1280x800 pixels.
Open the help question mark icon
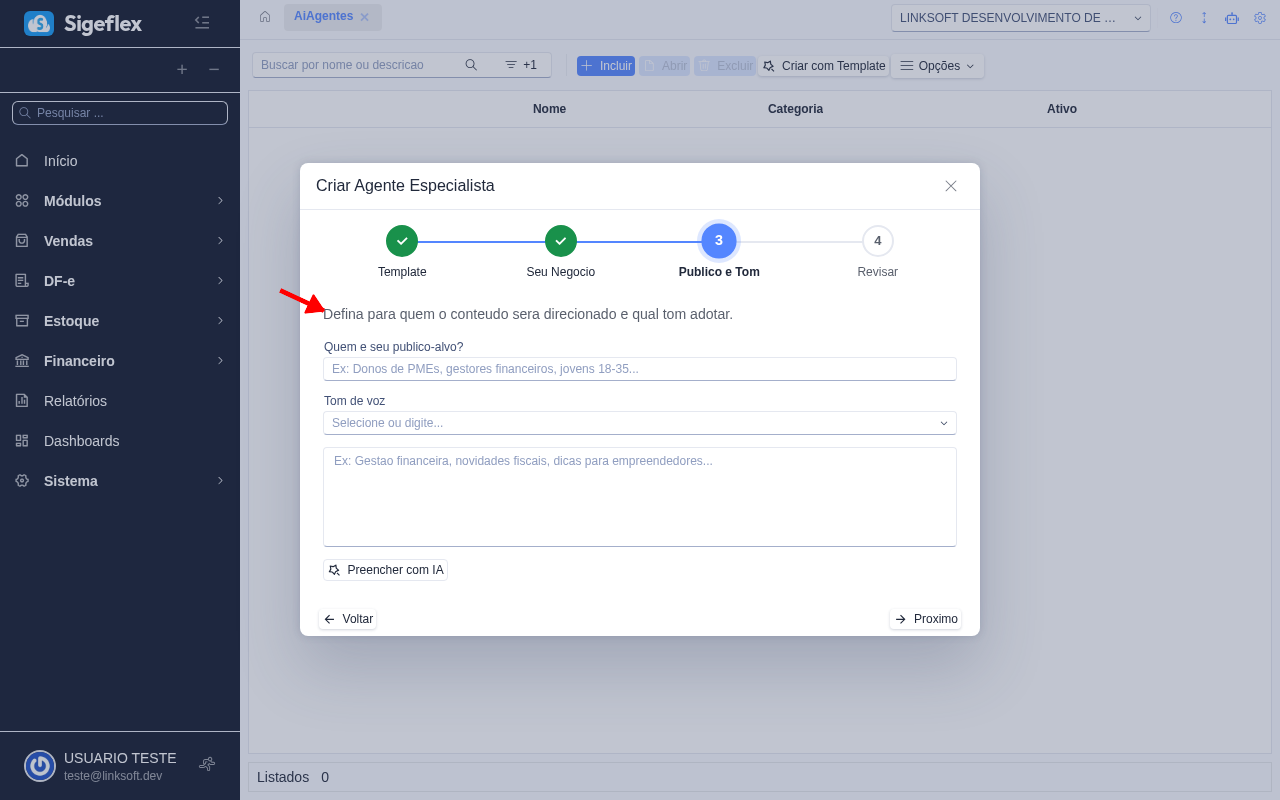point(1176,18)
